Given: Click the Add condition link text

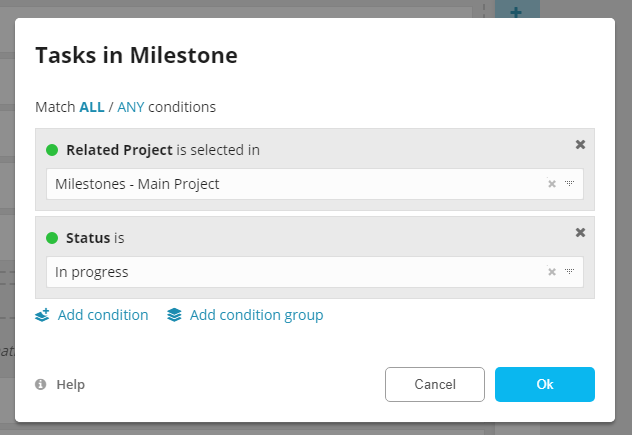Looking at the screenshot, I should point(103,315).
